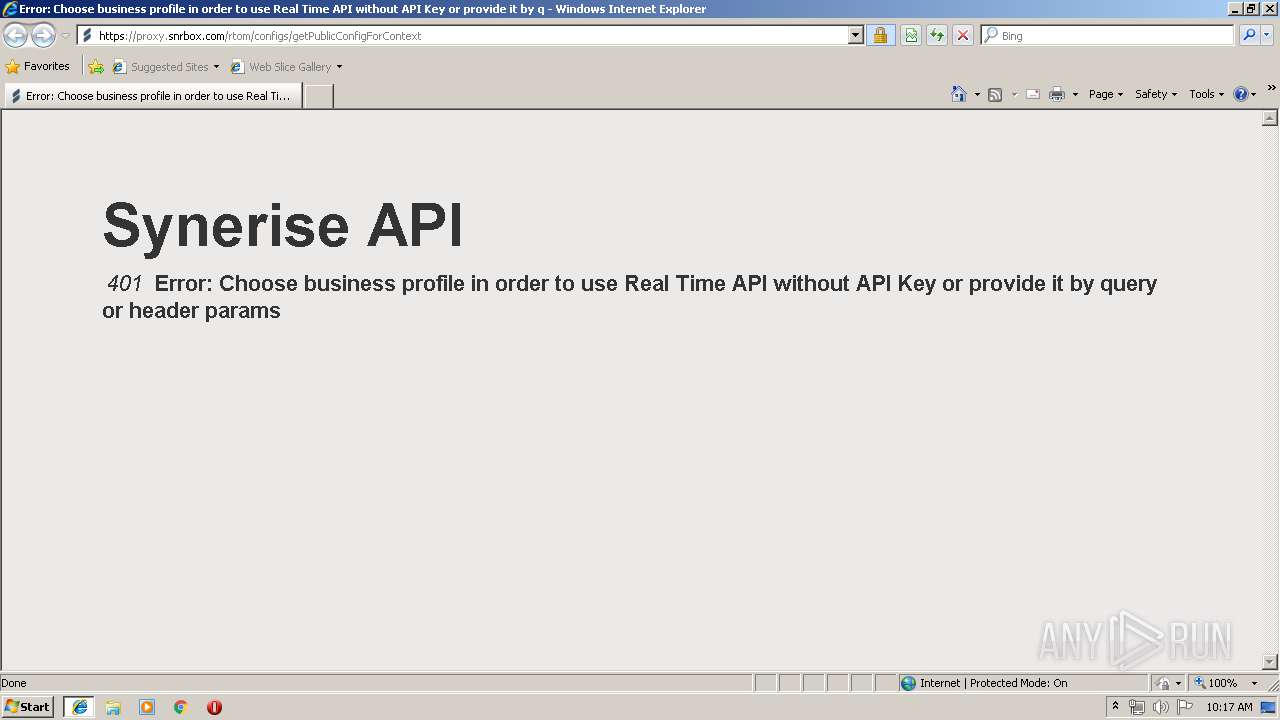The image size is (1280, 720).
Task: Open the Safety menu
Action: [1156, 94]
